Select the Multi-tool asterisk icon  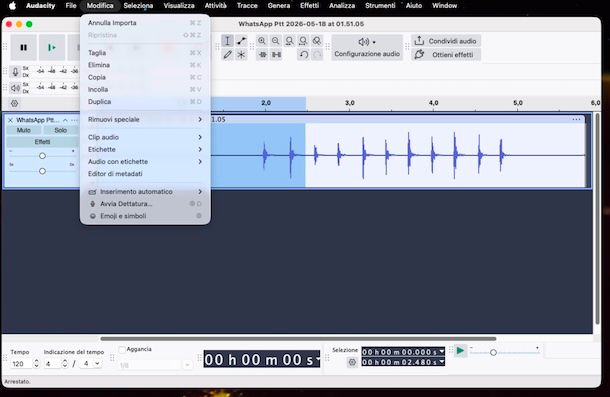tap(241, 54)
